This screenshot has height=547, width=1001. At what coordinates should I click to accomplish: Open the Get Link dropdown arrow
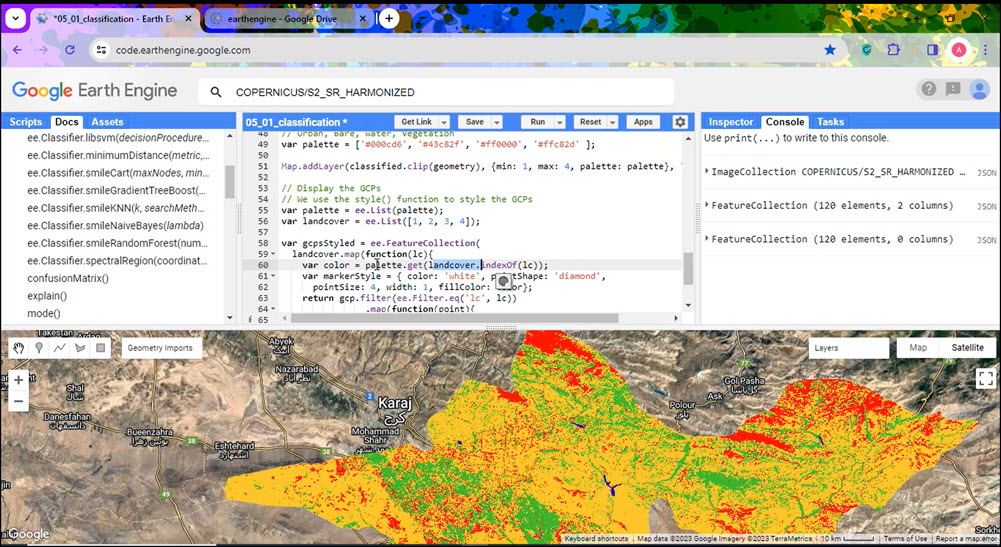(444, 122)
